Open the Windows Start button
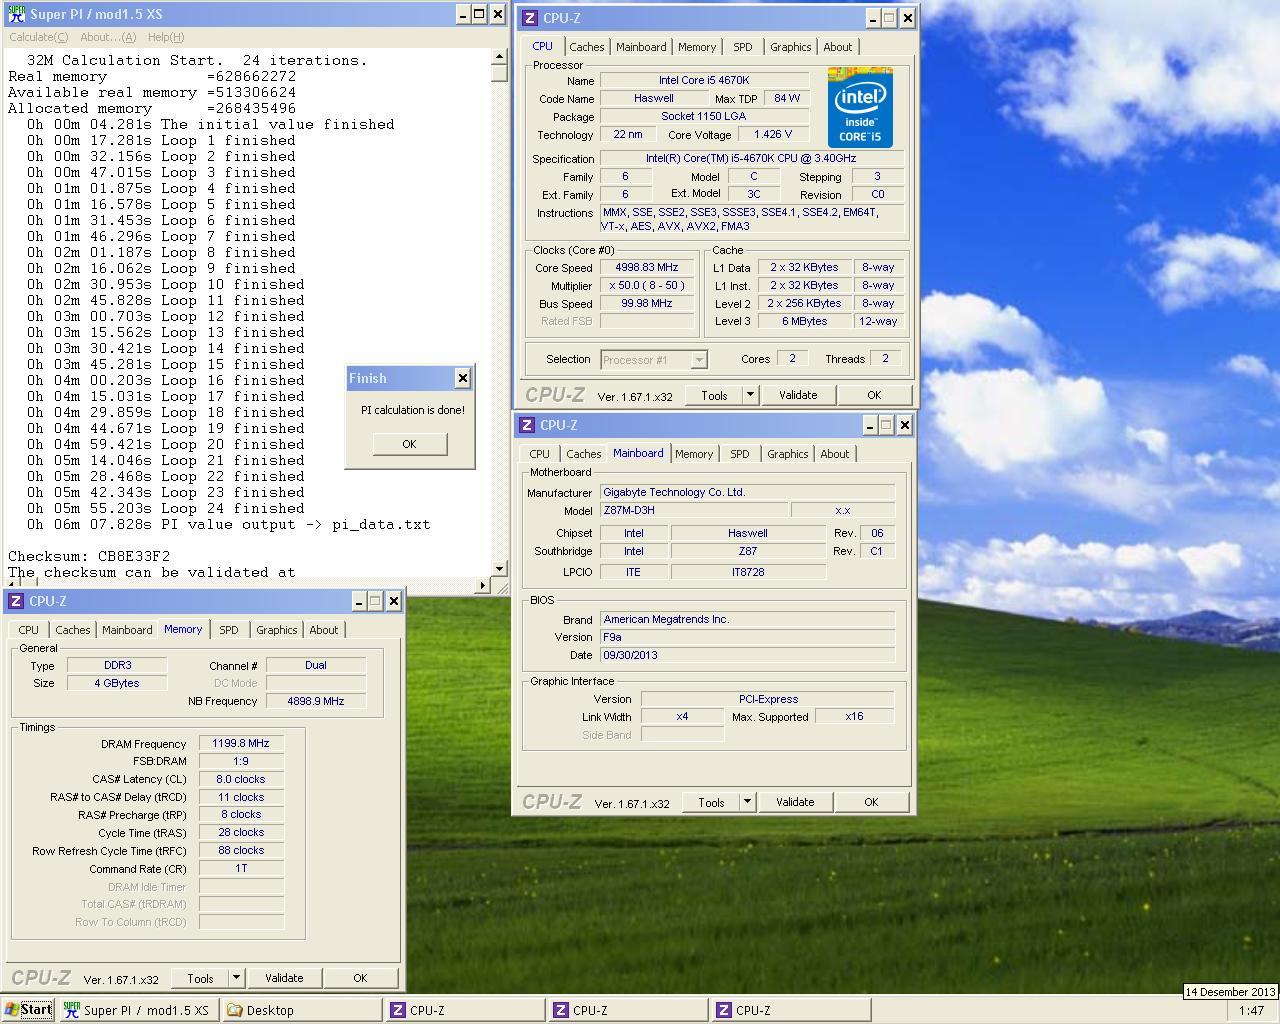1280x1024 pixels. [28, 1010]
